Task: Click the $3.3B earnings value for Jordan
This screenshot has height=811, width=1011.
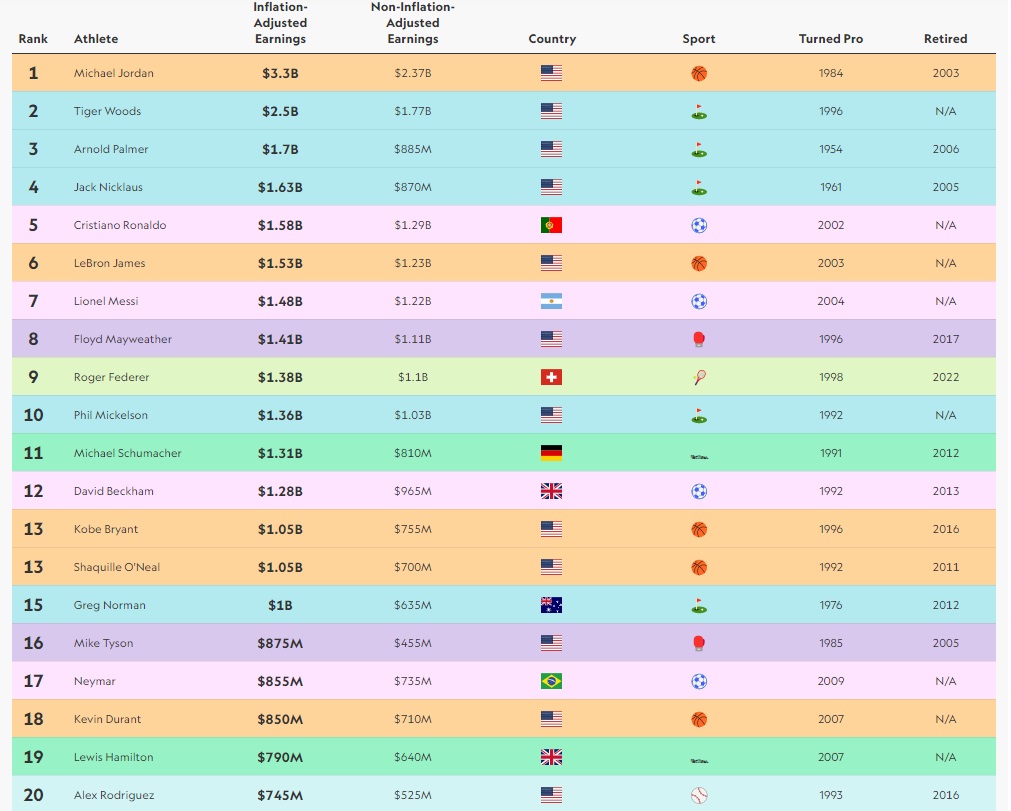Action: click(280, 73)
